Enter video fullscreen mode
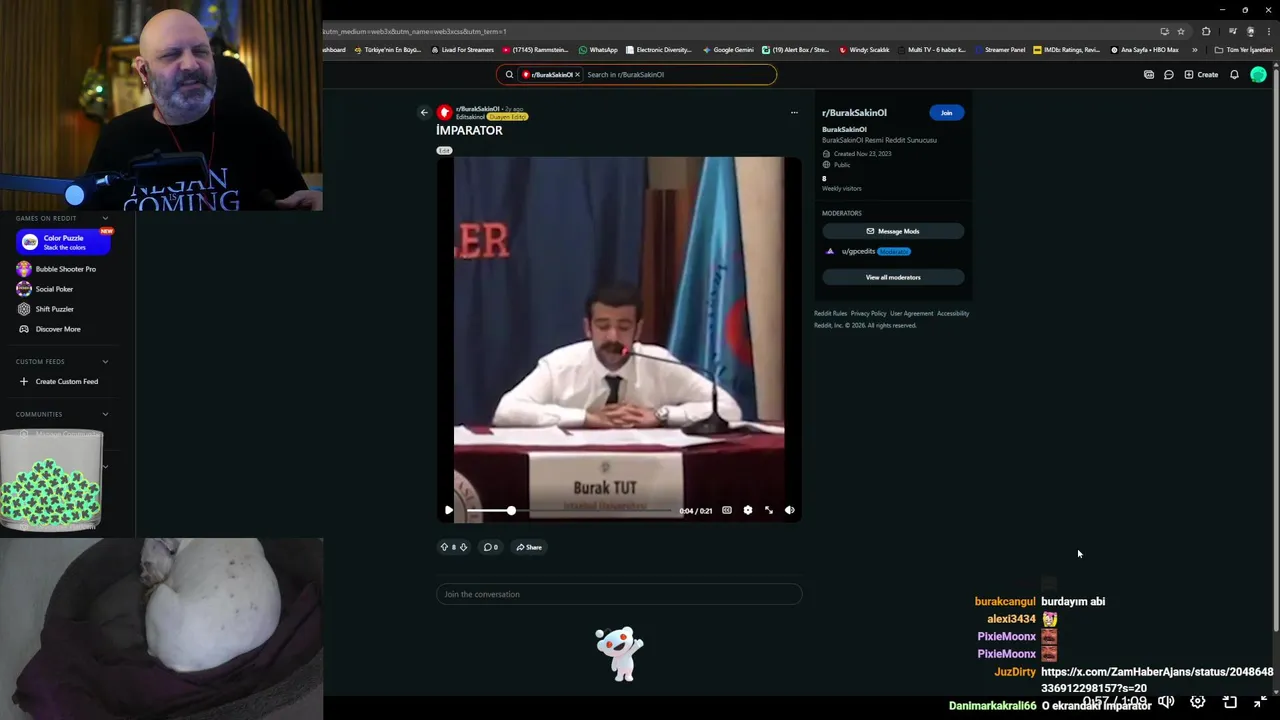Viewport: 1280px width, 720px height. [x=769, y=510]
